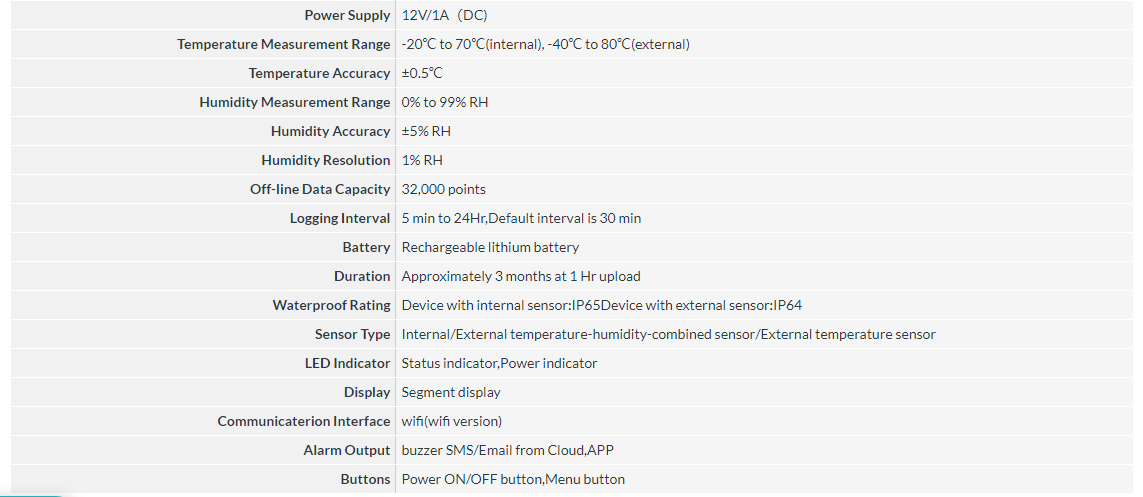Click the Off-line Data Capacity label
This screenshot has height=497, width=1143.
tap(320, 189)
